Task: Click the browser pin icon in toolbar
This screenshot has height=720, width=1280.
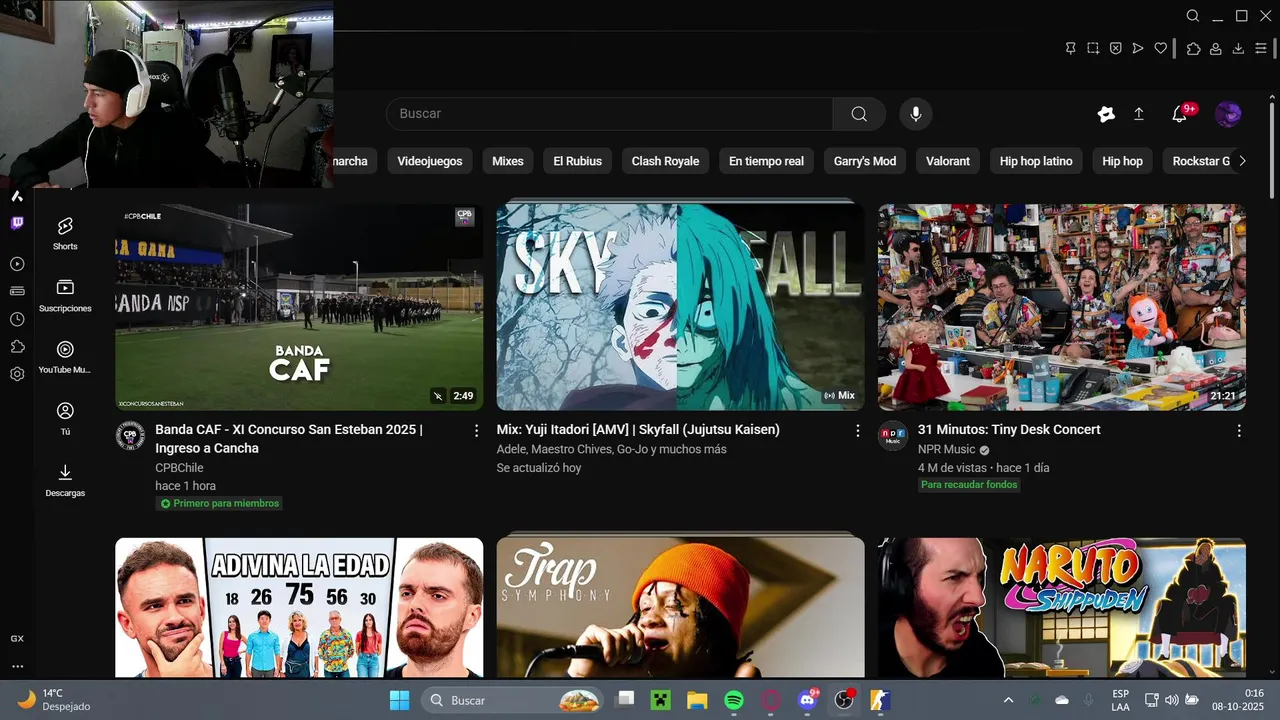Action: pos(1071,48)
